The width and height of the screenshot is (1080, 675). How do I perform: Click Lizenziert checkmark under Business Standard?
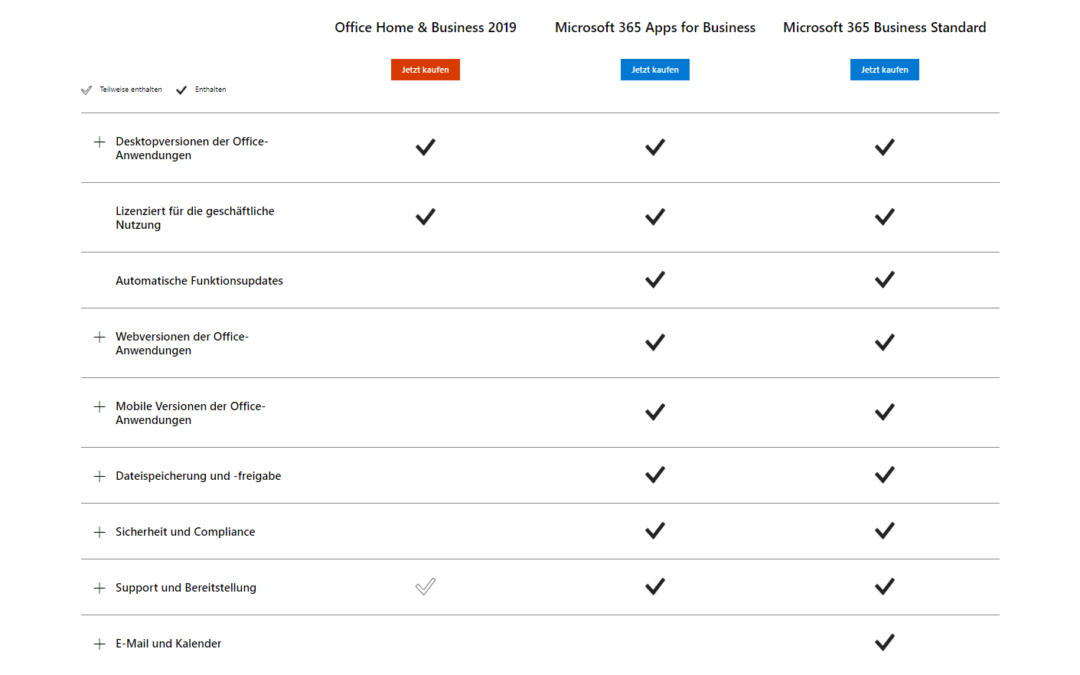(884, 216)
